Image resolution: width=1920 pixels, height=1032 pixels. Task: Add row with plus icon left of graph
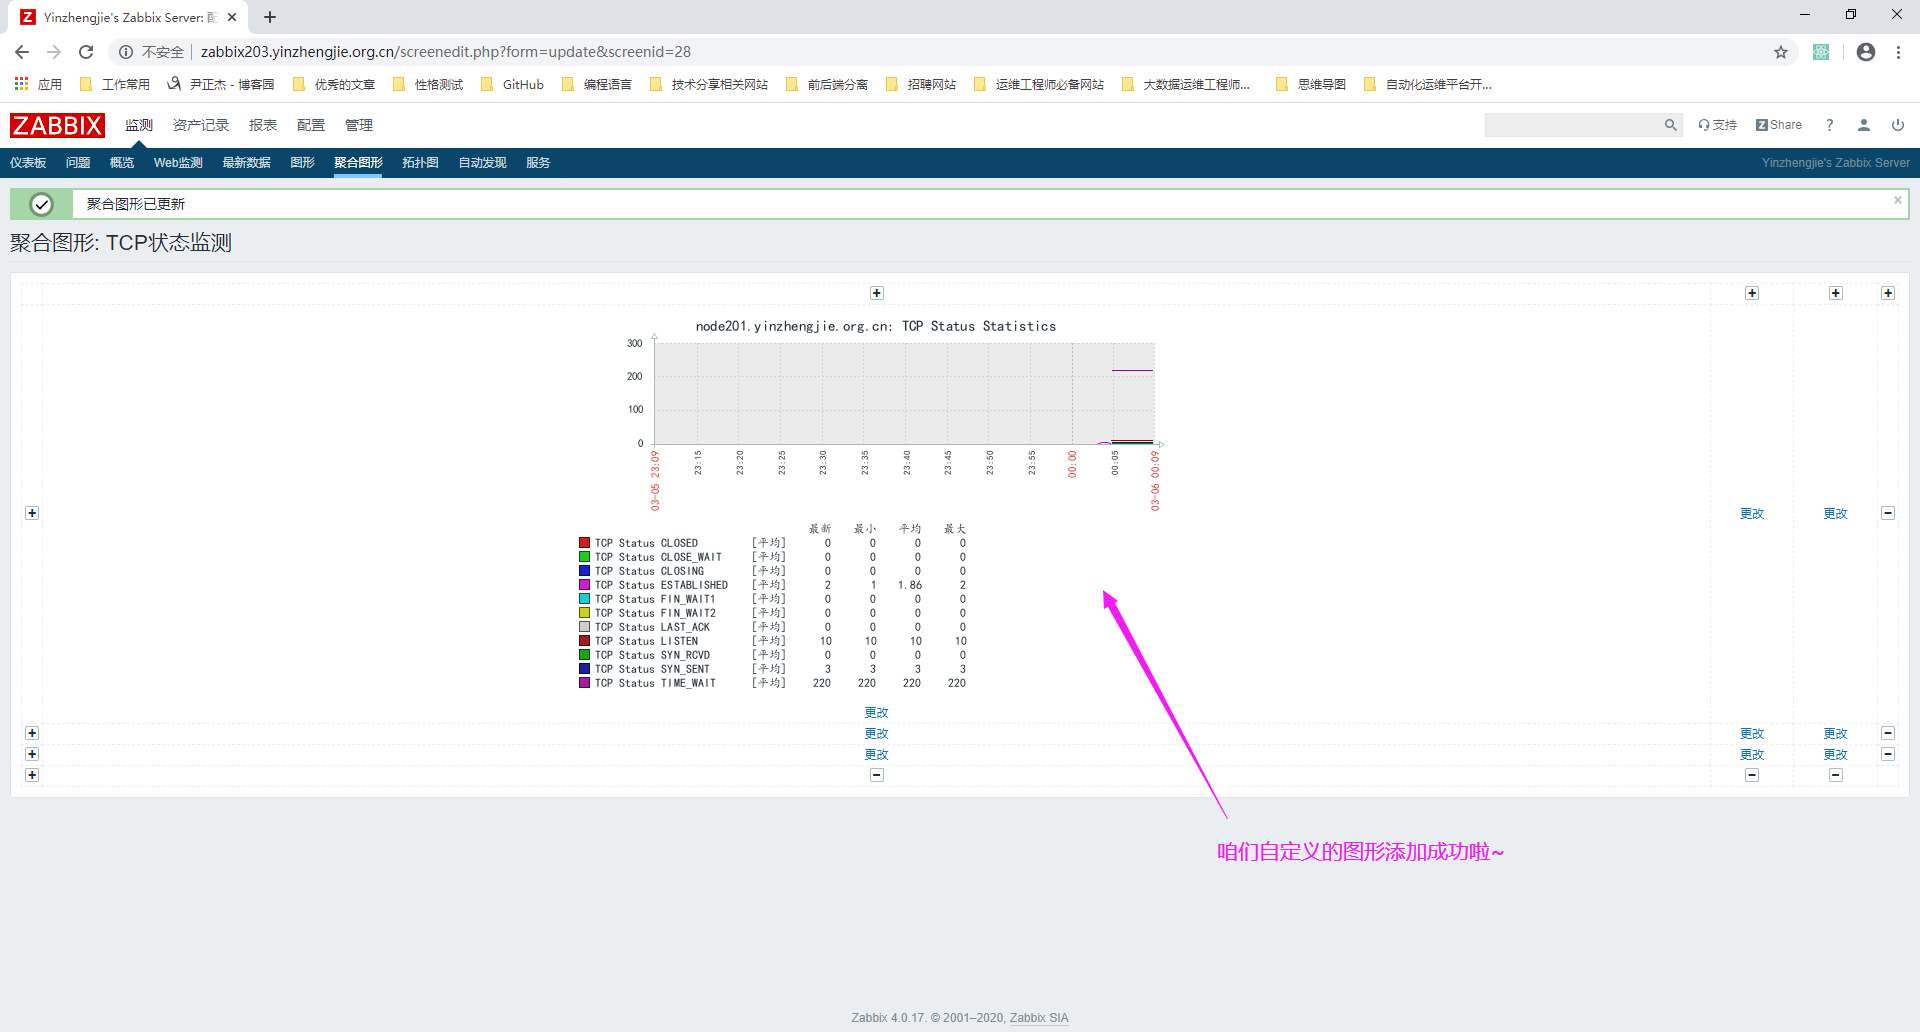point(32,513)
